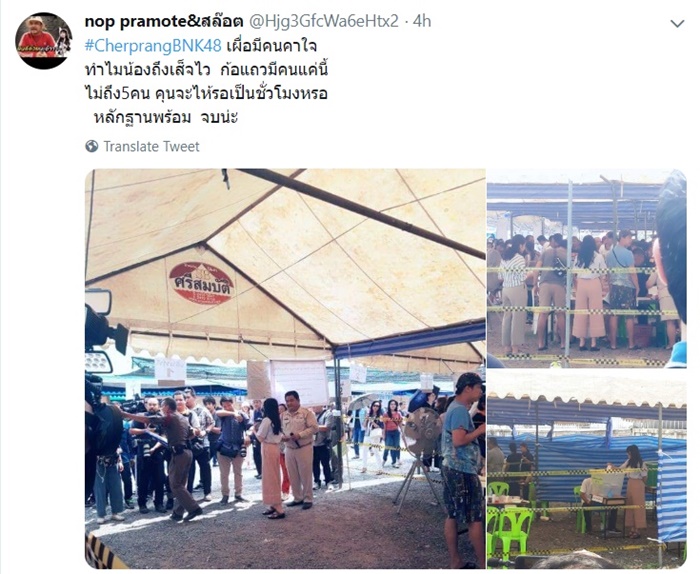
Task: Open the bottom-right green chairs photo
Action: pos(587,469)
